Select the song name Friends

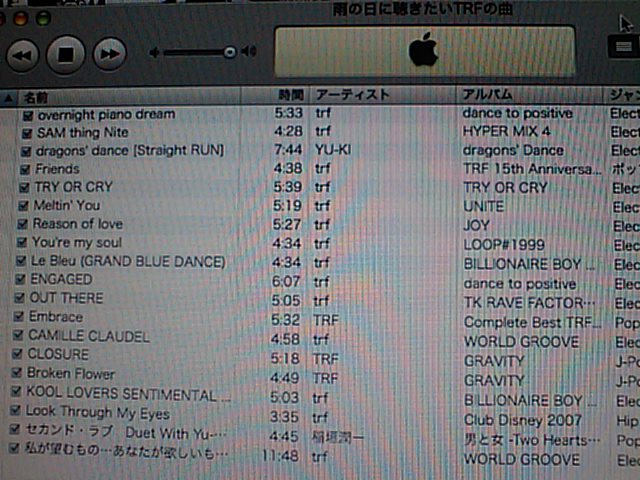[57, 169]
